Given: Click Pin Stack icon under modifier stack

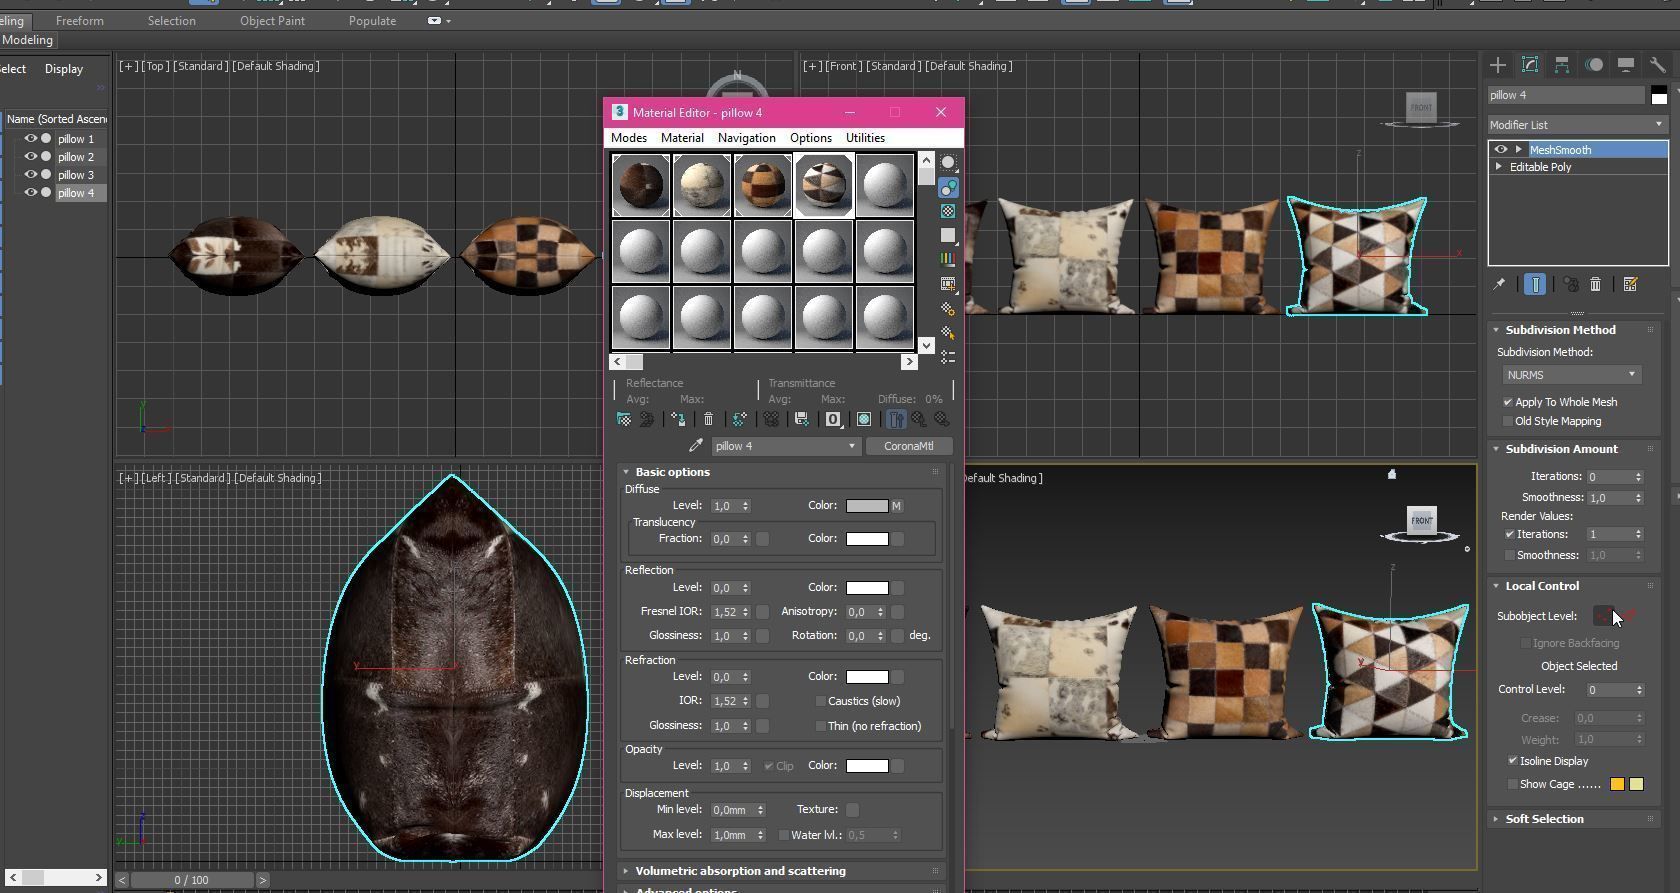Looking at the screenshot, I should tap(1499, 285).
